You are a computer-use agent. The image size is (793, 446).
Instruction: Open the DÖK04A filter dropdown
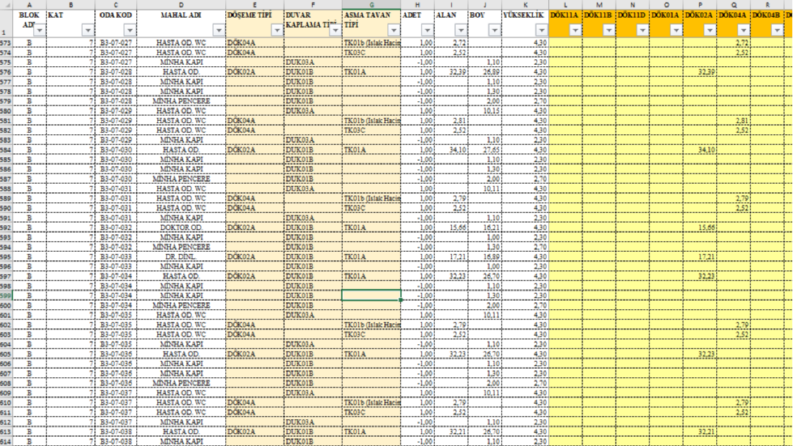(743, 31)
